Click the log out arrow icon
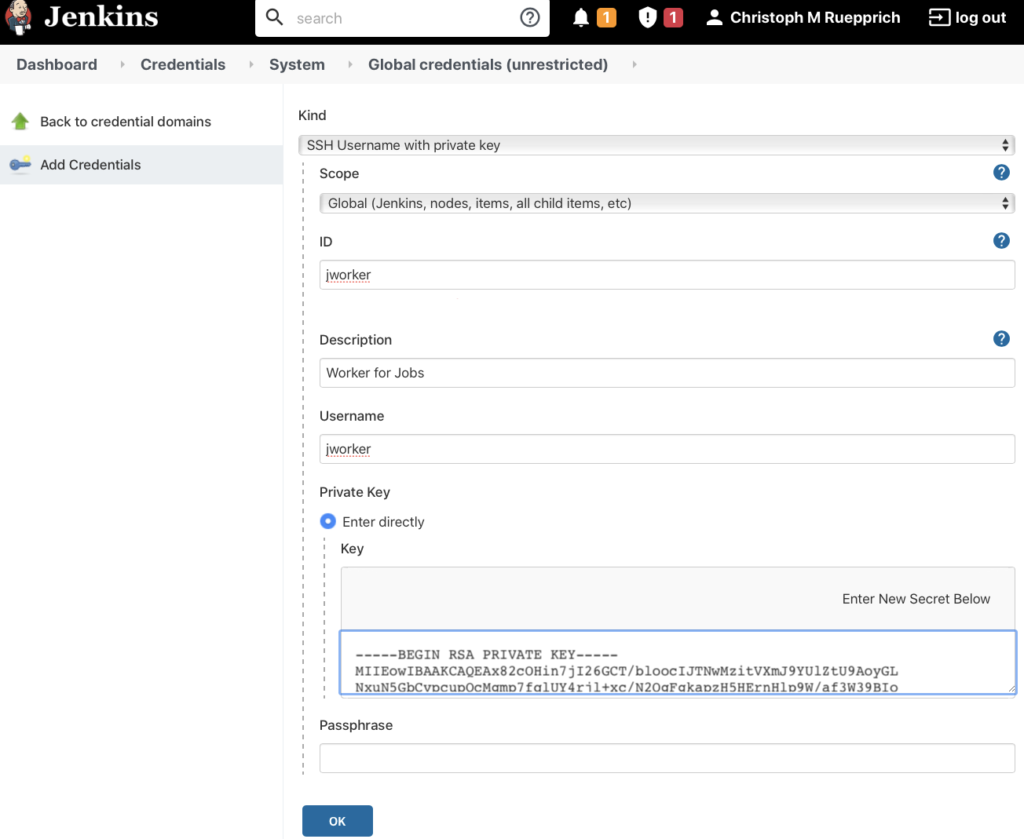This screenshot has height=839, width=1024. [939, 18]
